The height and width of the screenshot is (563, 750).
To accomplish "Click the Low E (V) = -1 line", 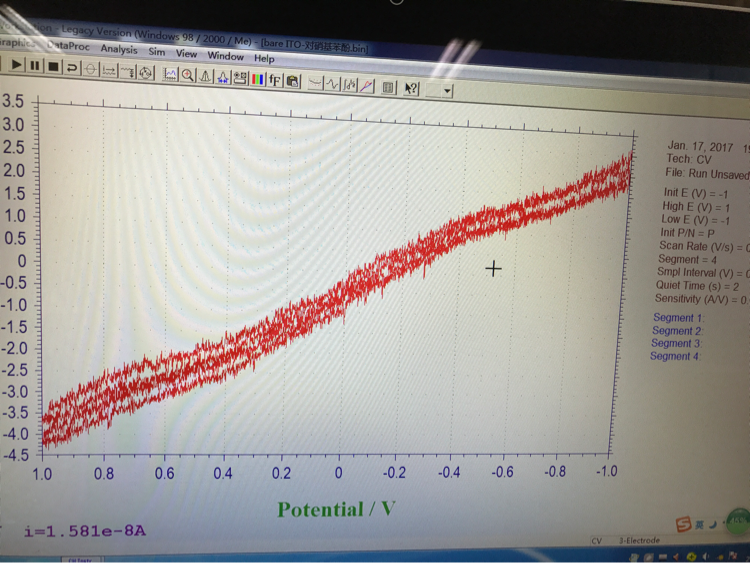I will pos(695,220).
